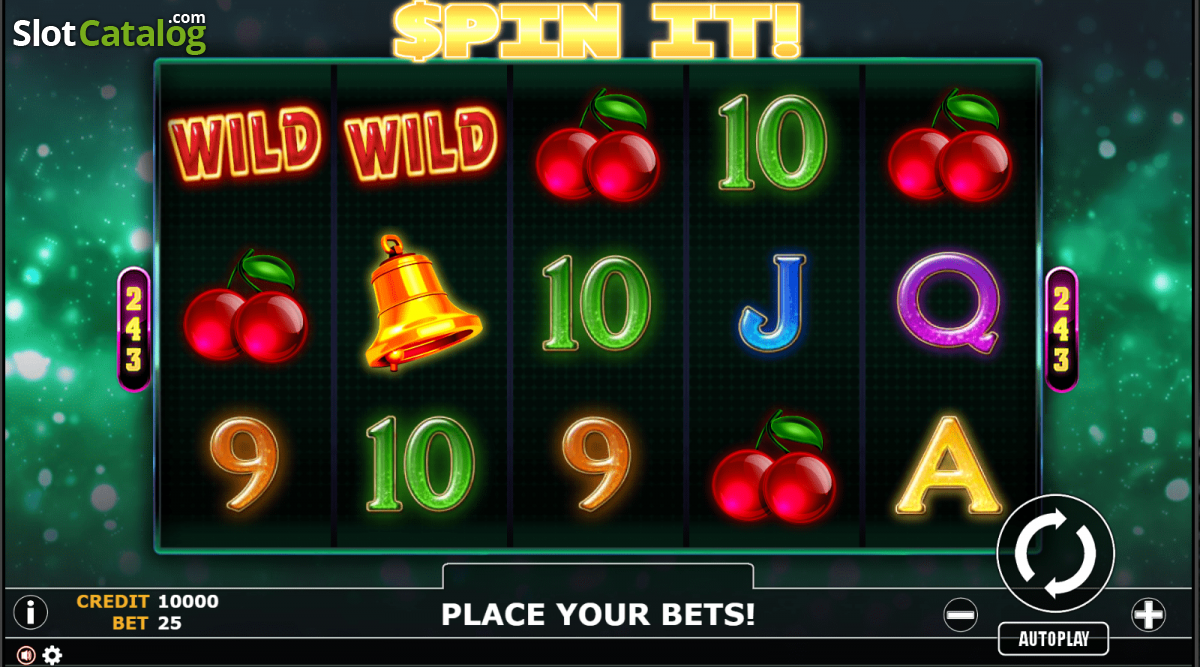
Task: Click the Credit 10000 display
Action: click(148, 601)
